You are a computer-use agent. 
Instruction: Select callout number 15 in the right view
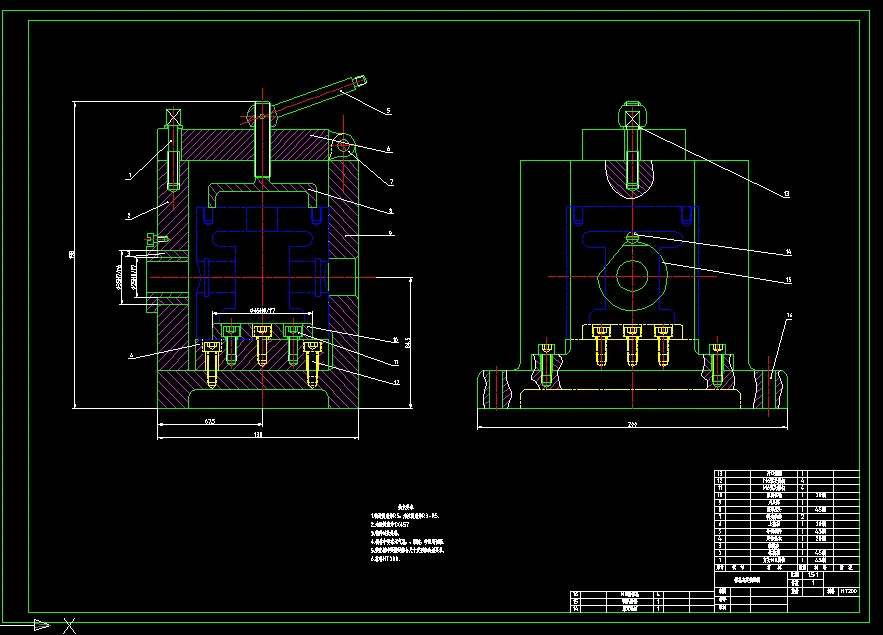(x=788, y=279)
